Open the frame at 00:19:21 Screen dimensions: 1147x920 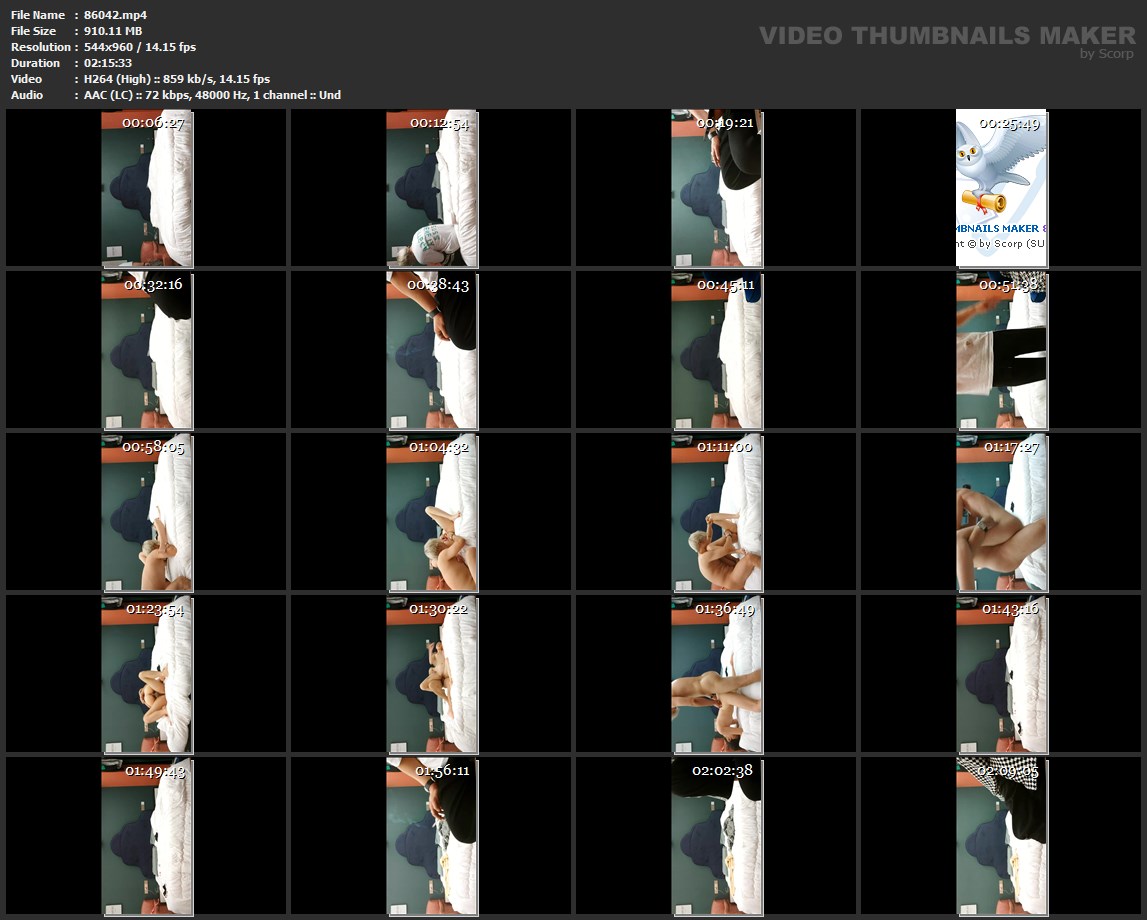[716, 188]
